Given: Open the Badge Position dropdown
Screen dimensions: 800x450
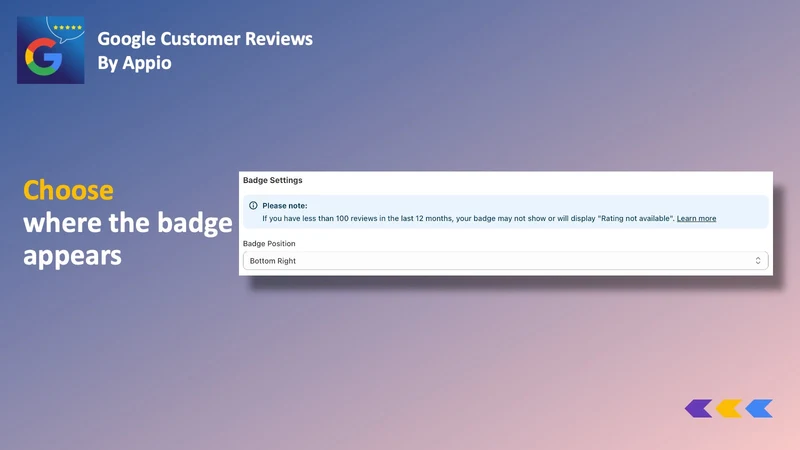Looking at the screenshot, I should click(x=505, y=261).
